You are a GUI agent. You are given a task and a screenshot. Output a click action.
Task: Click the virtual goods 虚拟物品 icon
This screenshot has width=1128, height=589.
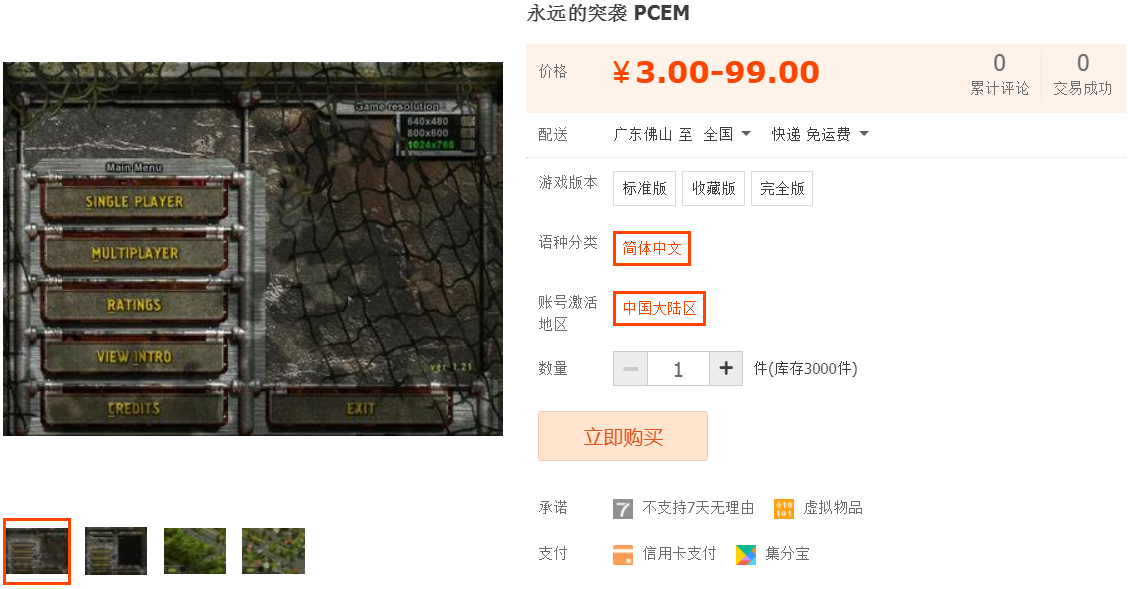[x=783, y=509]
